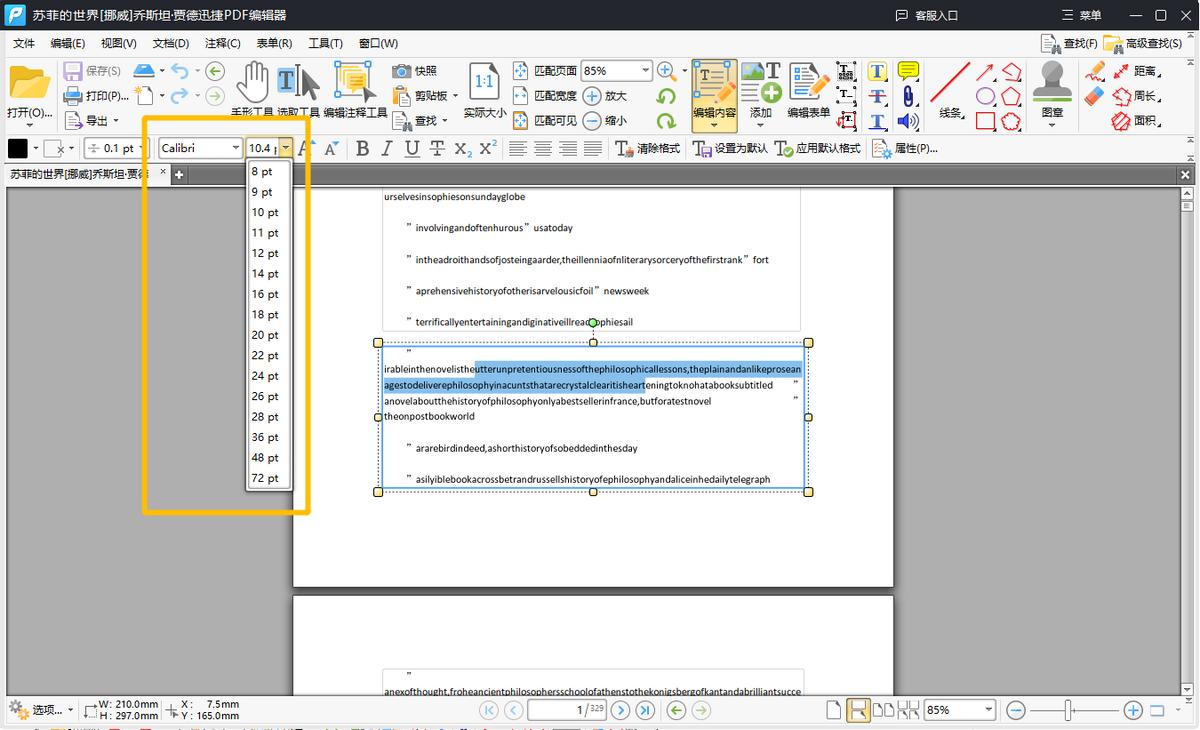Select the yellow sticky note comment tool
Viewport: 1200px width, 730px height.
908,71
